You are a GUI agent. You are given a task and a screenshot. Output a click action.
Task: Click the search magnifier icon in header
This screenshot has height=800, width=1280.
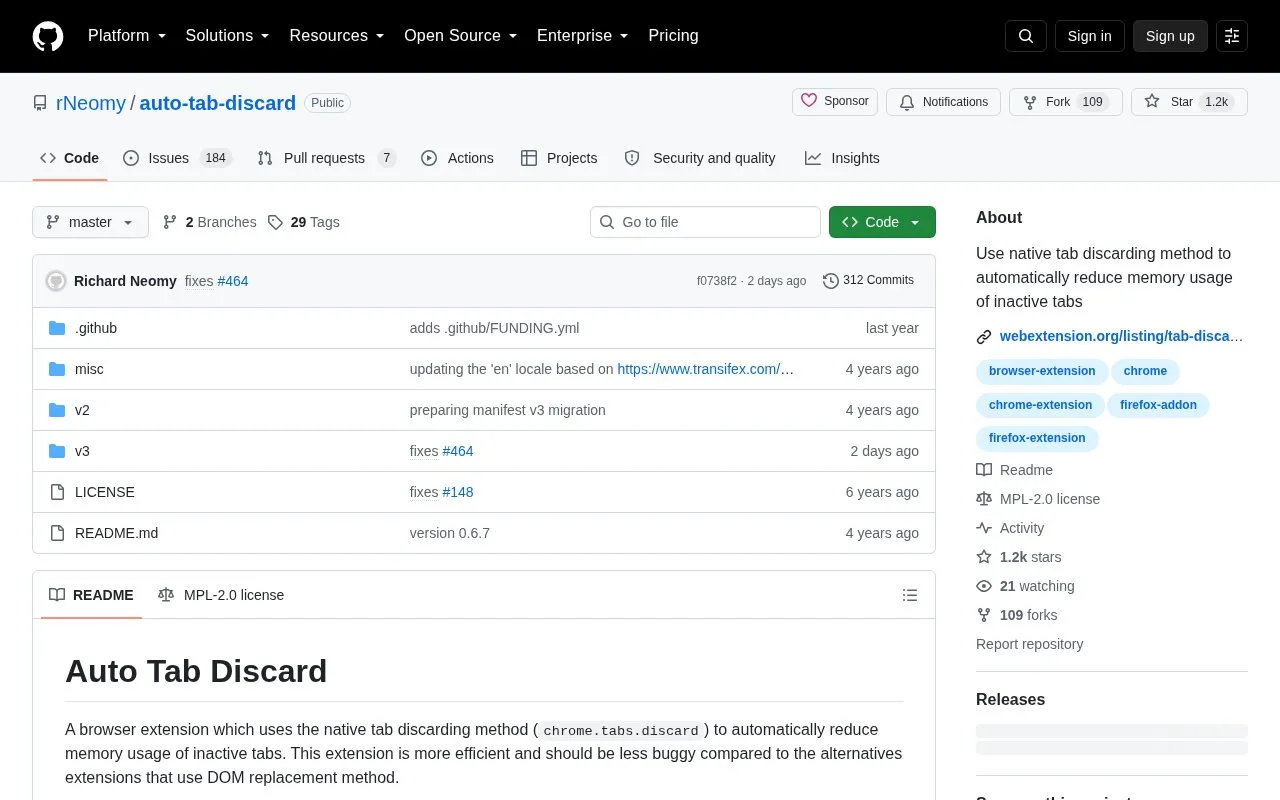pyautogui.click(x=1026, y=36)
